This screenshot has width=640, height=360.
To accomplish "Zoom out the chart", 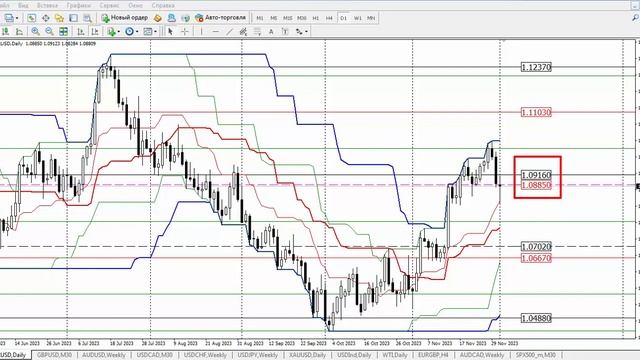I will click(49, 31).
